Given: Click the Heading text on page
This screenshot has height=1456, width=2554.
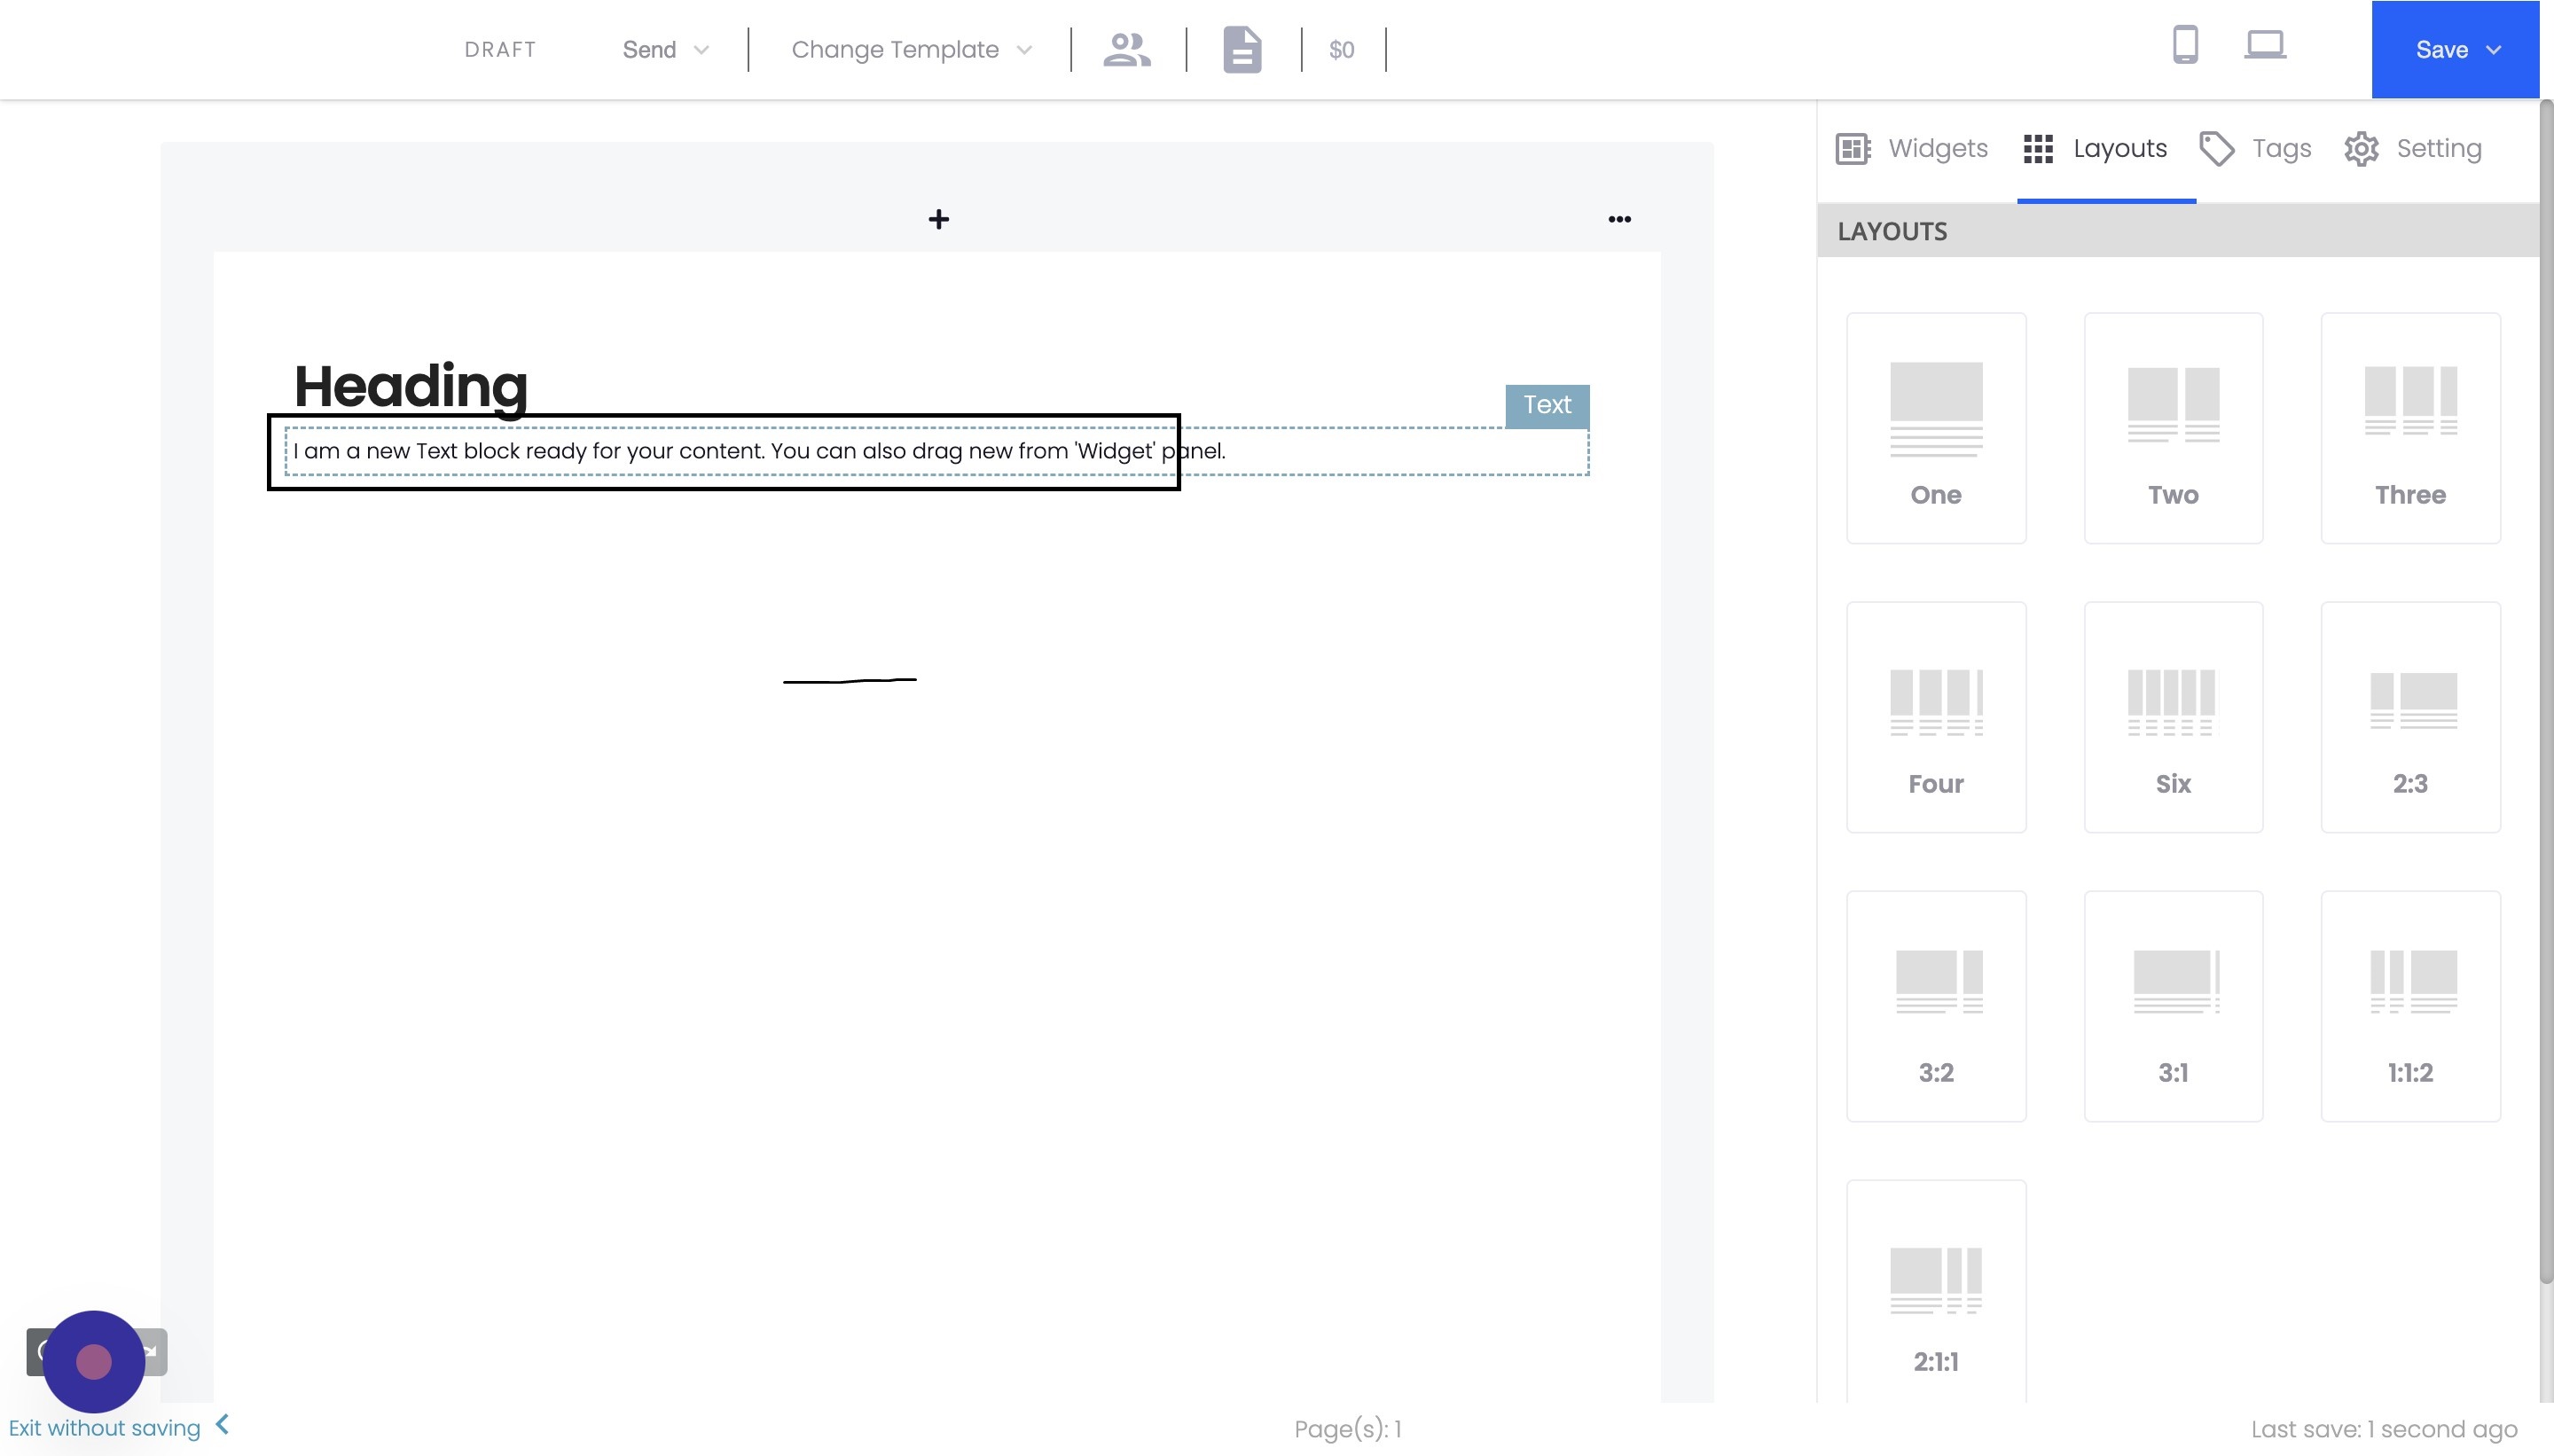Looking at the screenshot, I should click(x=410, y=386).
